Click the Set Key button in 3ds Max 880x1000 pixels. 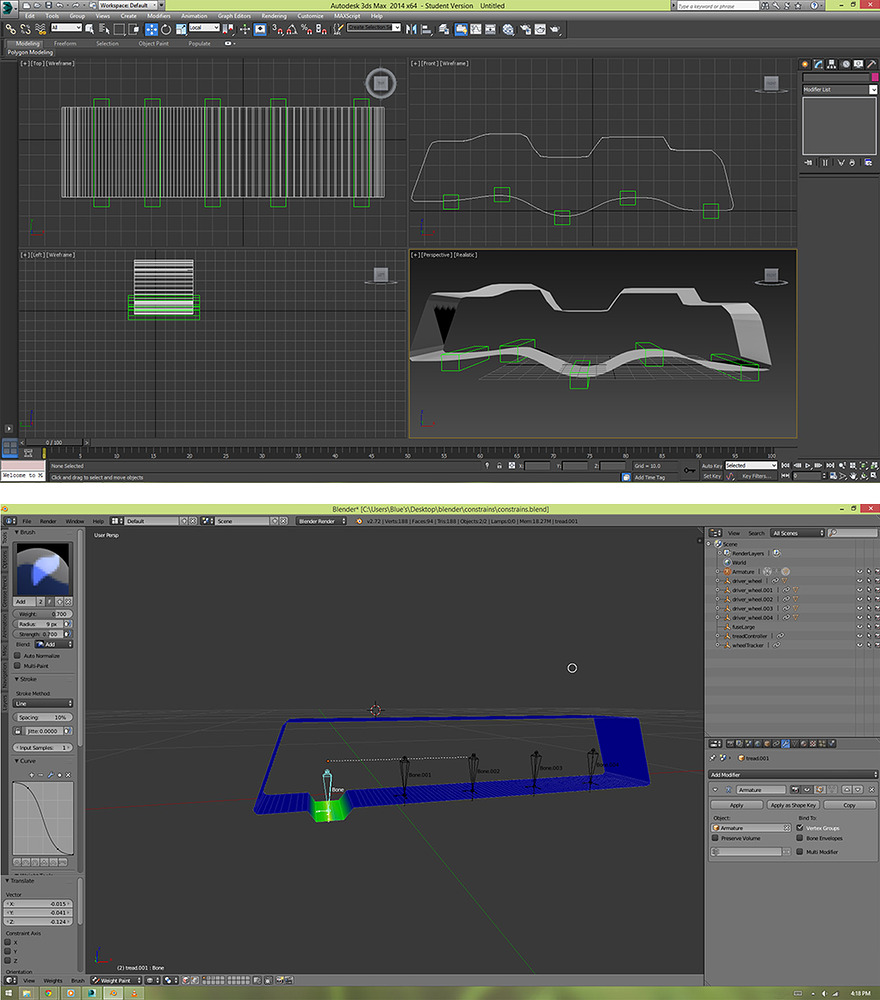[x=712, y=476]
